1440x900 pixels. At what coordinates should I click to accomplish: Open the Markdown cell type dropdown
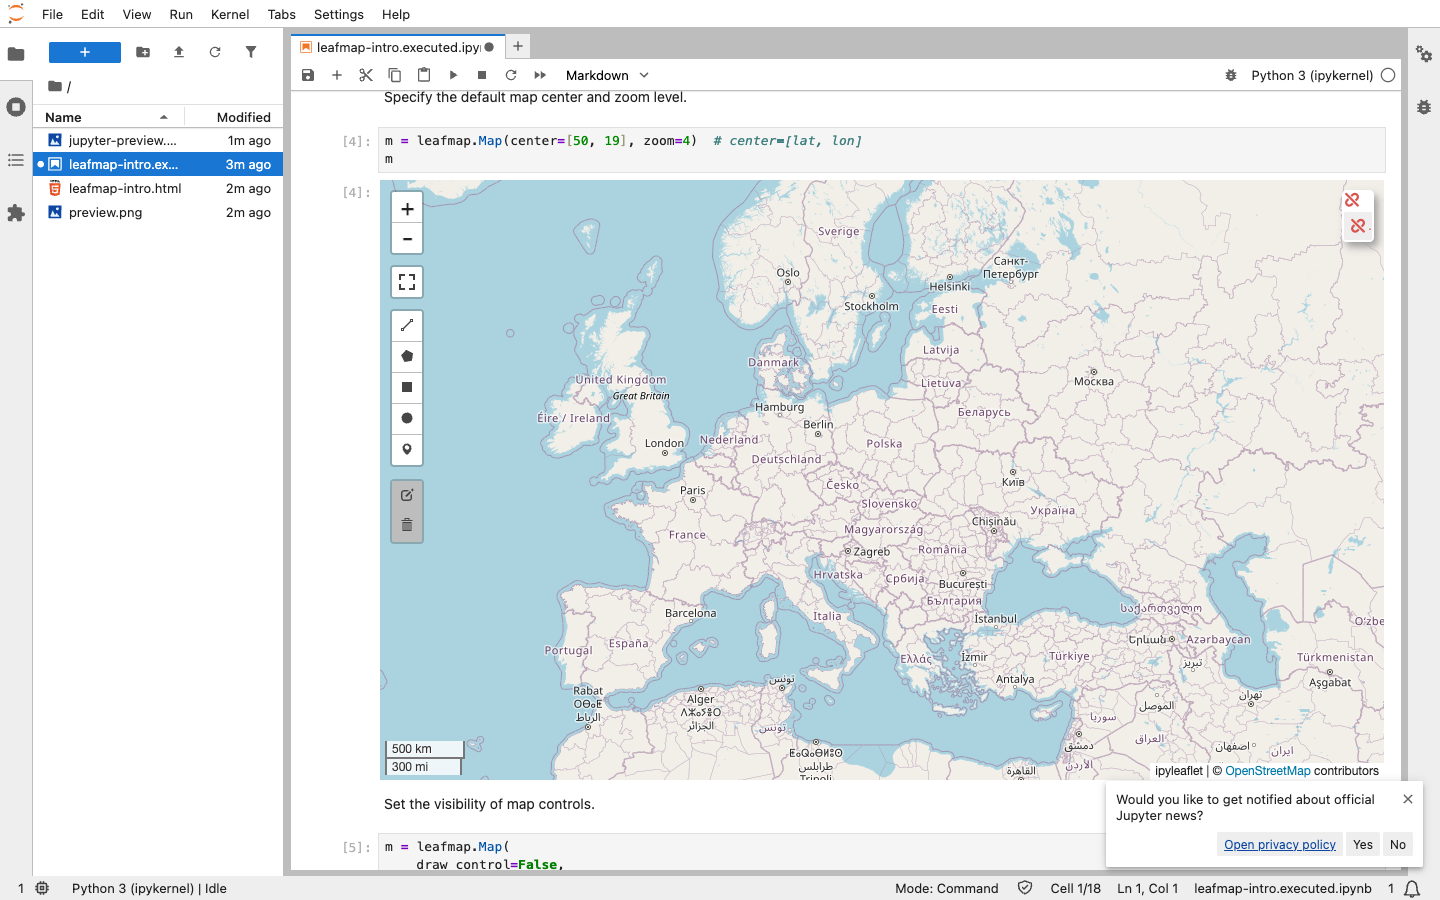coord(607,75)
